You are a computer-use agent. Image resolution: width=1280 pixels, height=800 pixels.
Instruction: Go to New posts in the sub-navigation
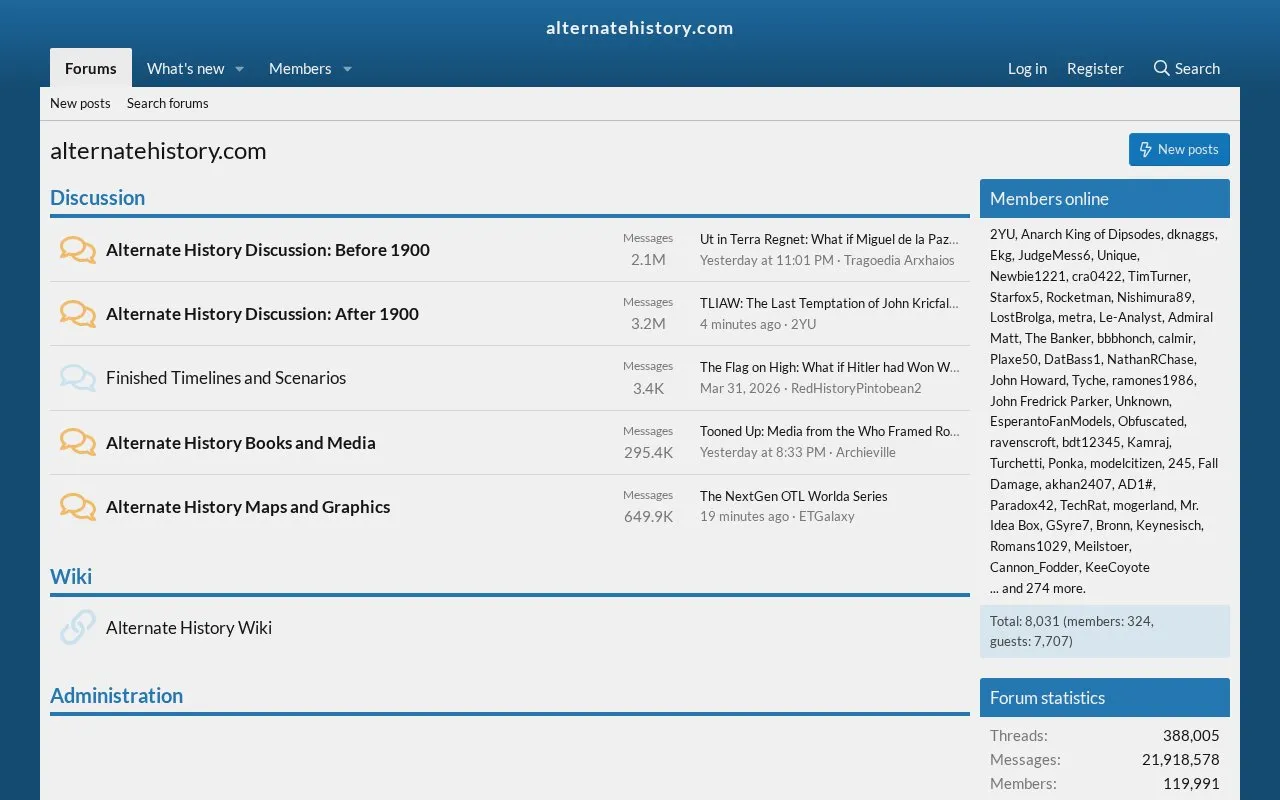point(80,103)
